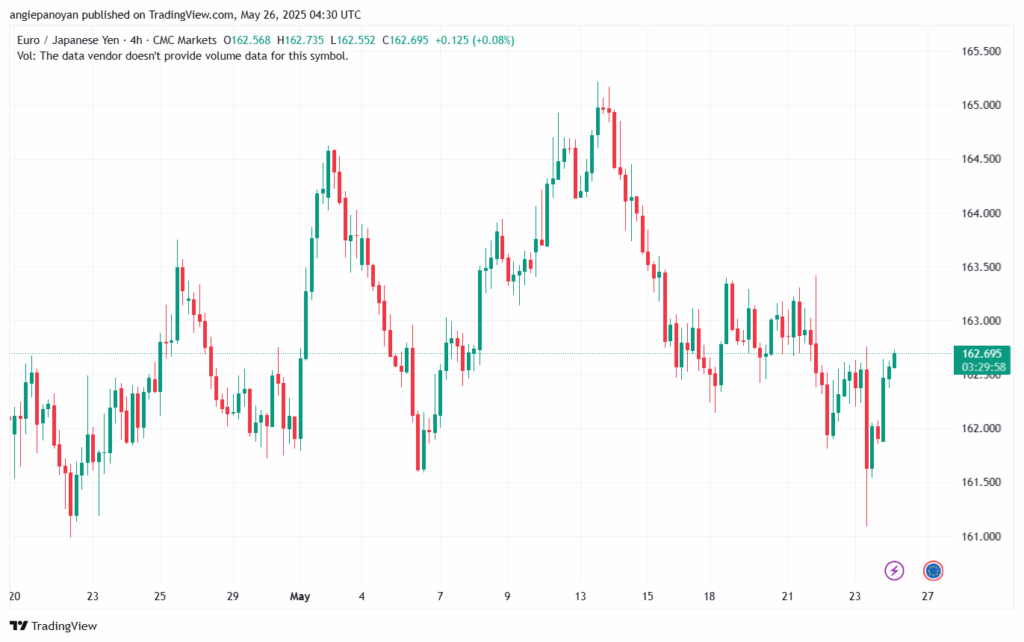
Task: Click date 20 on the time axis
Action: (x=16, y=597)
